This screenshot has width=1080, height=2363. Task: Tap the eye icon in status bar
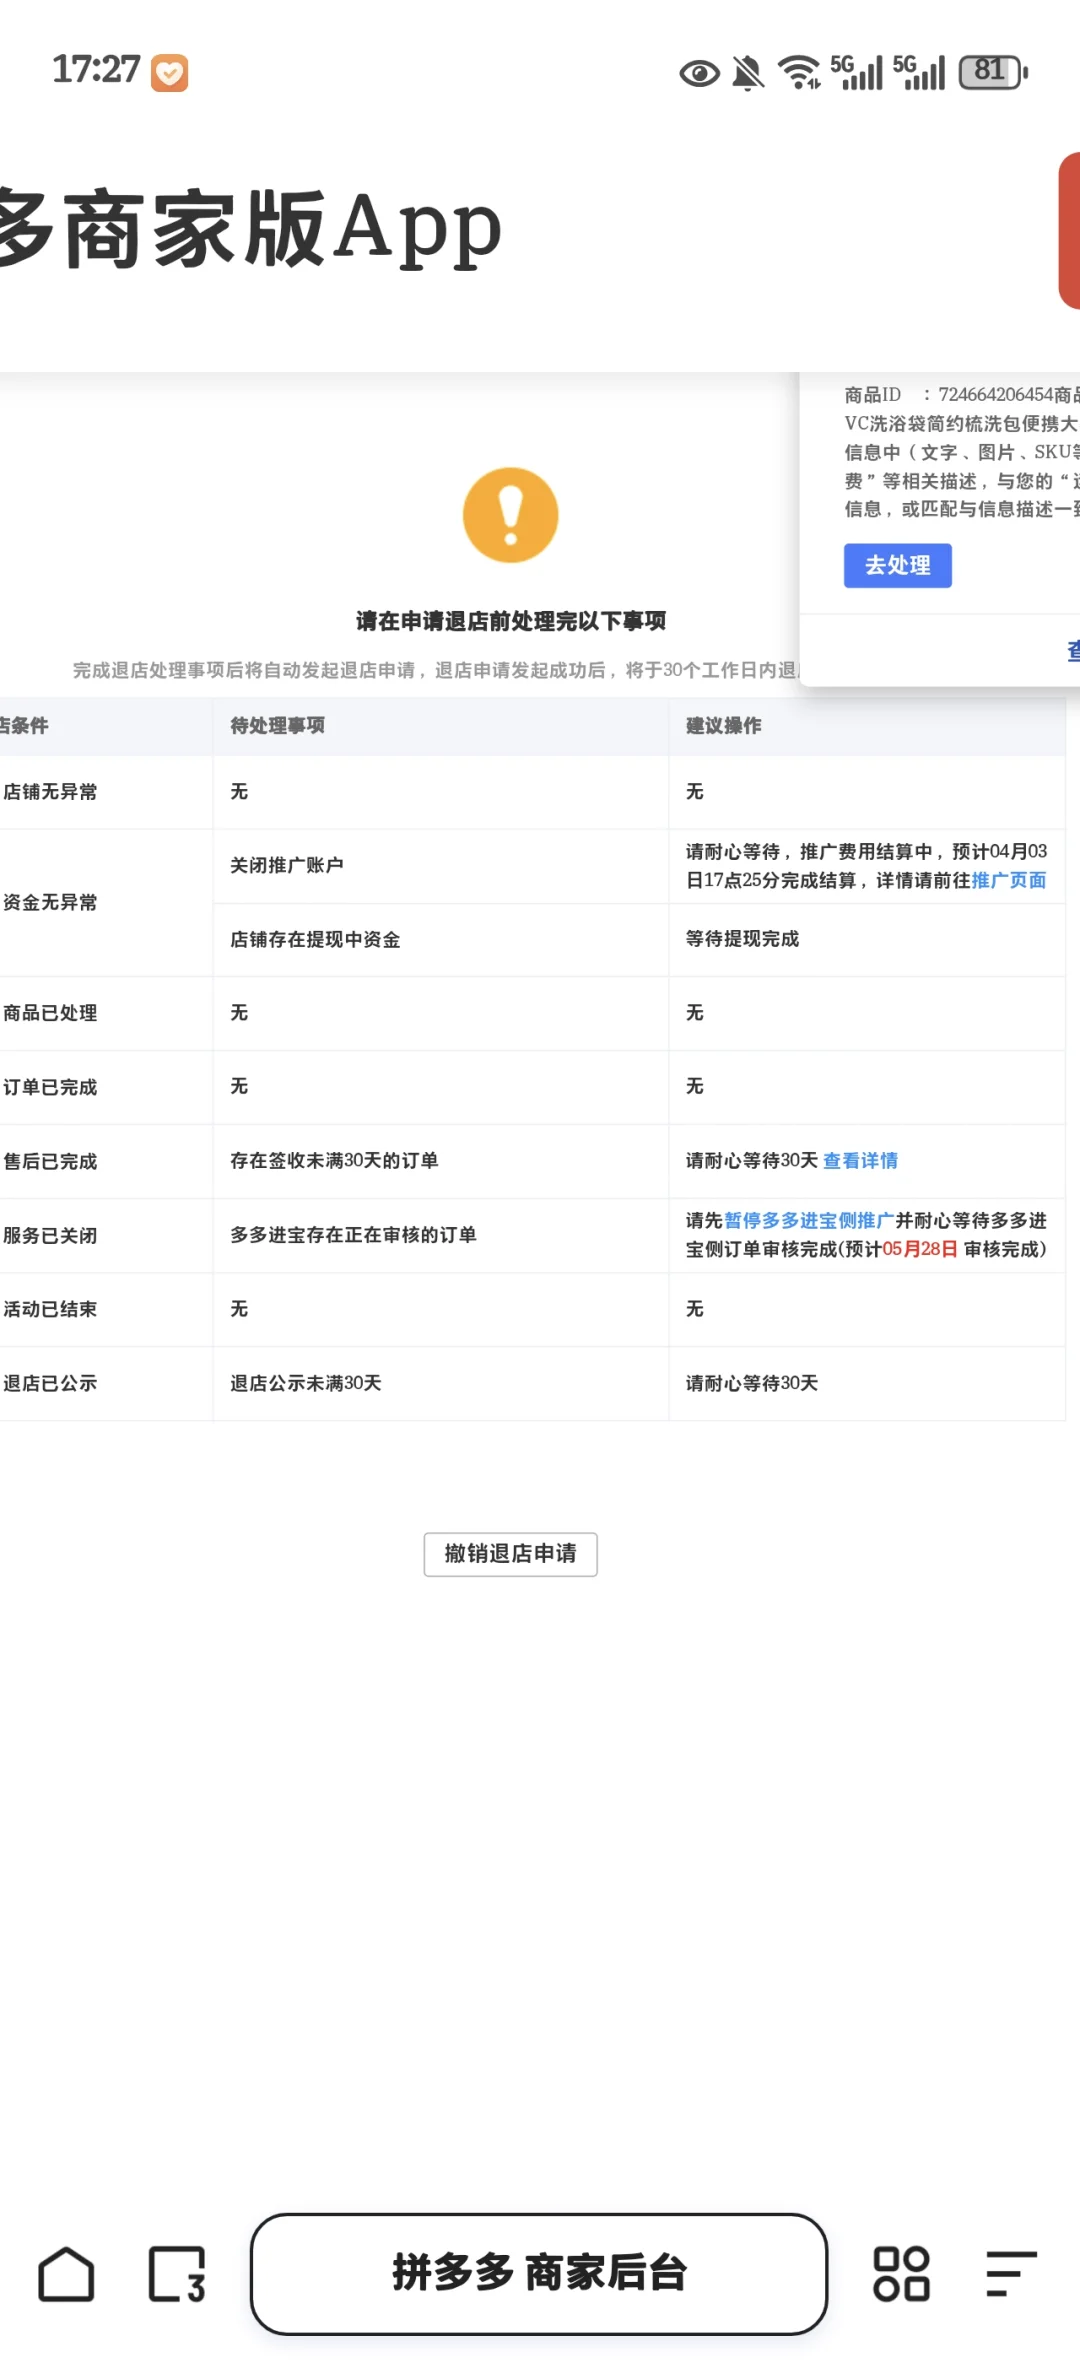point(699,73)
